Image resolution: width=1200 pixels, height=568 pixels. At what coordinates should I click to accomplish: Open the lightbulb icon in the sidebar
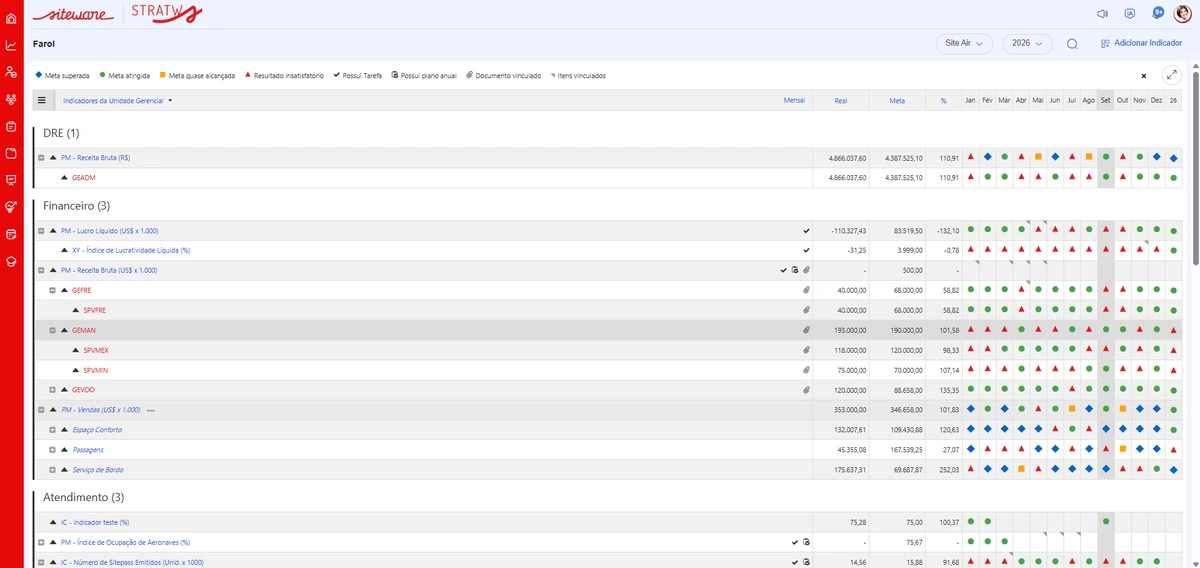[11, 207]
